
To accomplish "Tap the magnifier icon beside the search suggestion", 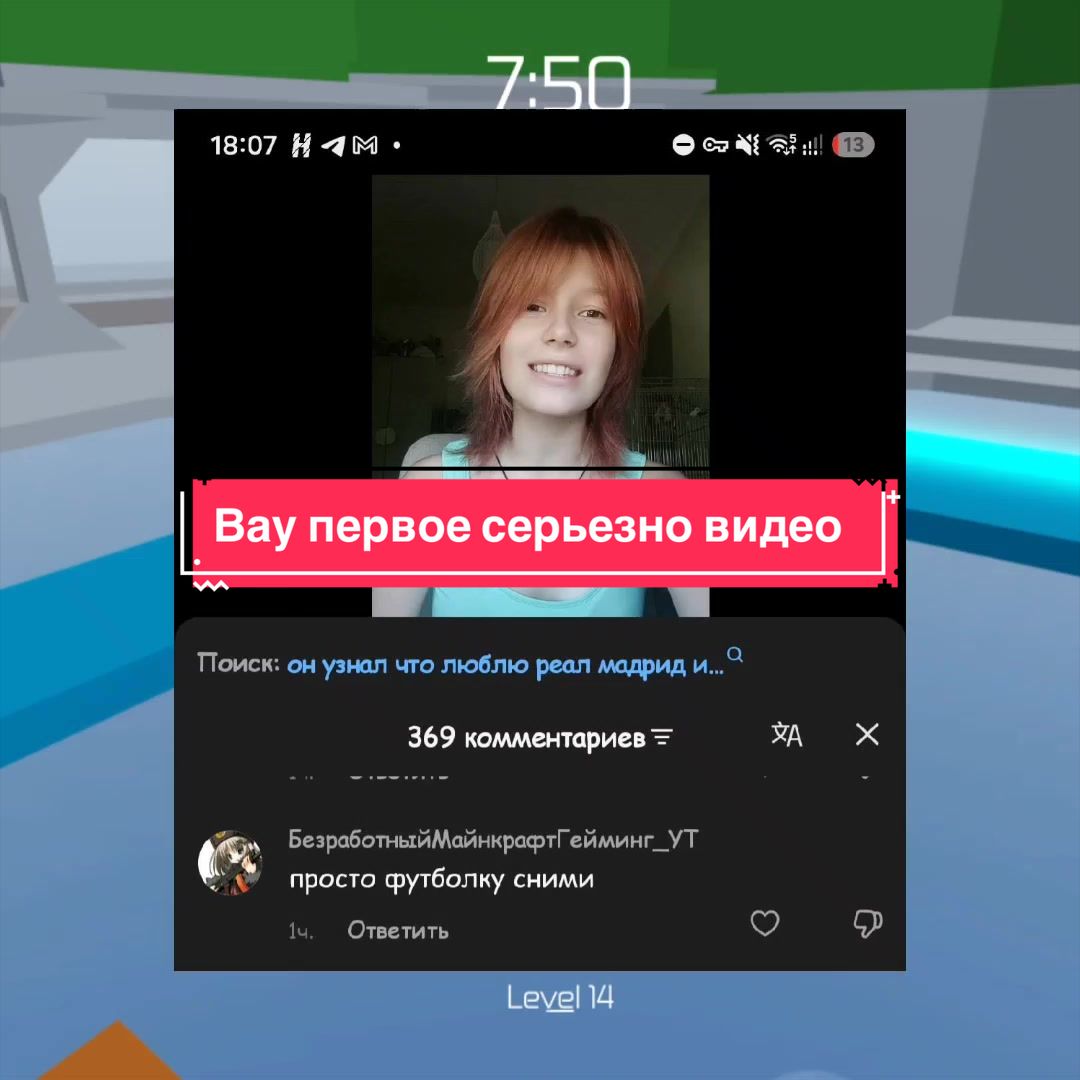I will pos(735,654).
